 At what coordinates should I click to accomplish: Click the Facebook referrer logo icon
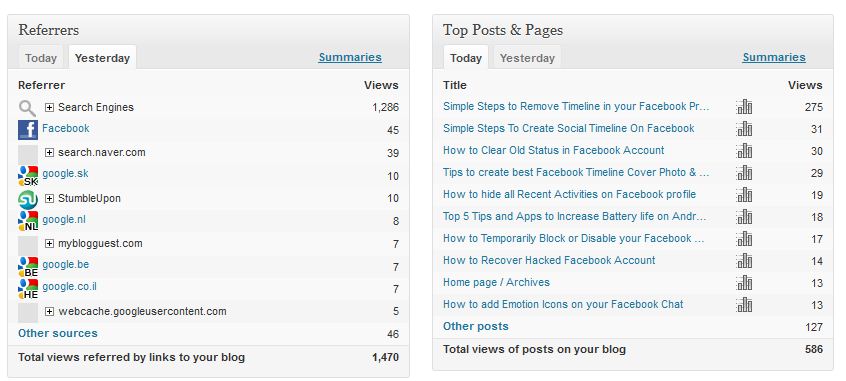coord(28,130)
